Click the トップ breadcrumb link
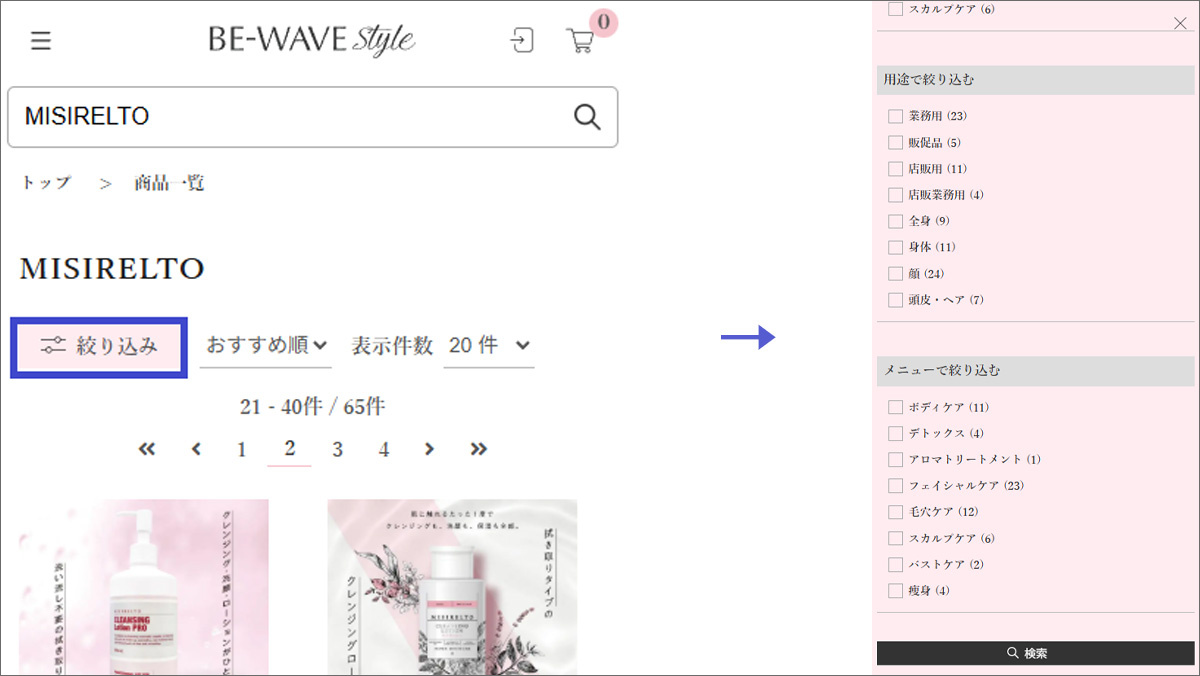 coord(46,183)
